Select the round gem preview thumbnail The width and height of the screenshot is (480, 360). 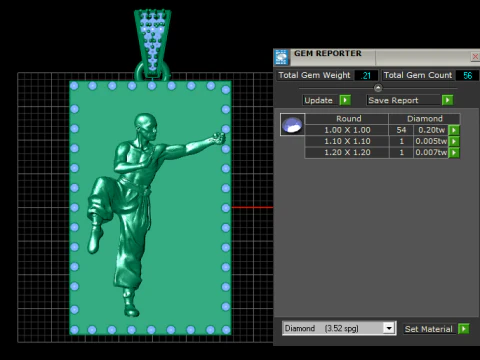(x=292, y=125)
